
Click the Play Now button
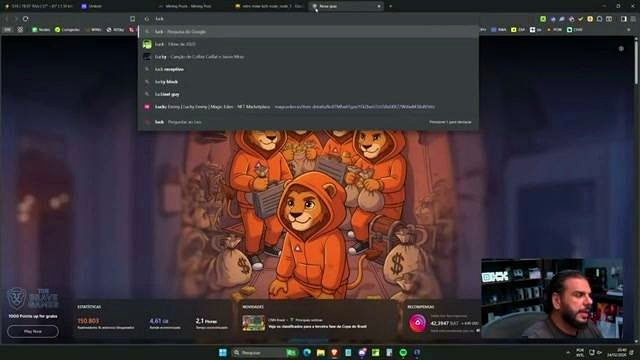[x=33, y=331]
